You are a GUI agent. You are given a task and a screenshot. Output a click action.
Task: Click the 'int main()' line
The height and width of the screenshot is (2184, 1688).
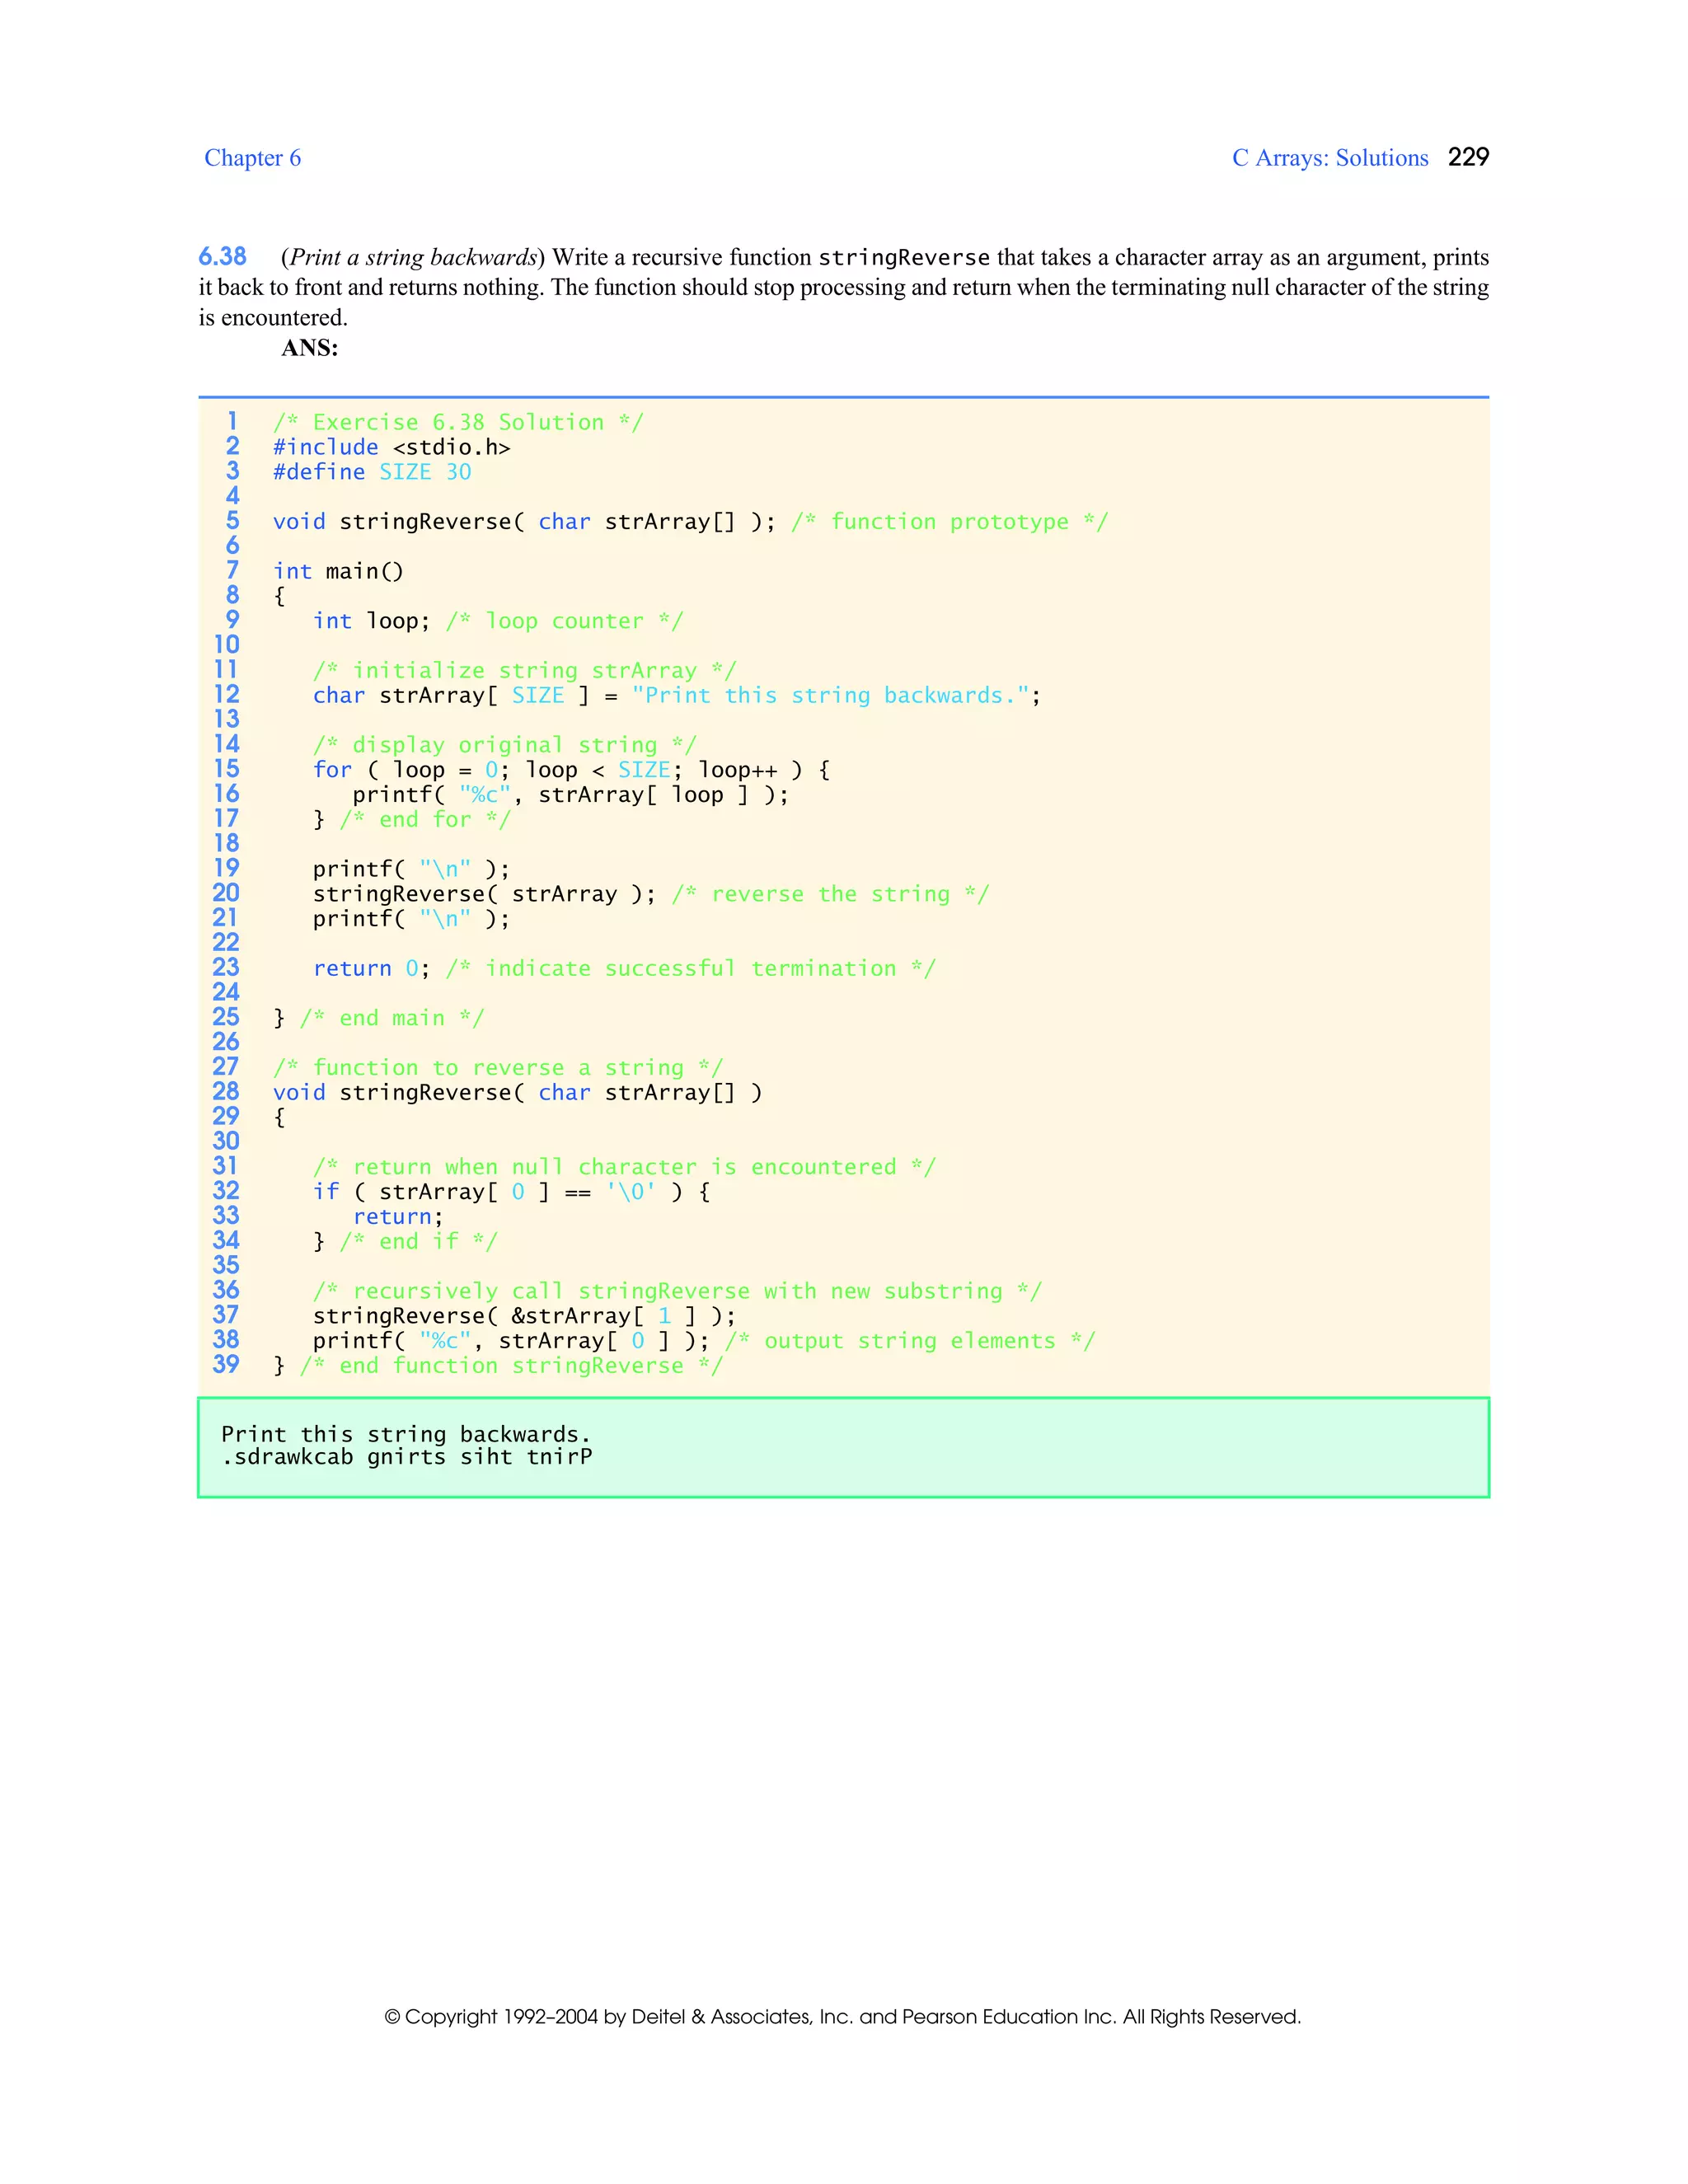coord(338,571)
